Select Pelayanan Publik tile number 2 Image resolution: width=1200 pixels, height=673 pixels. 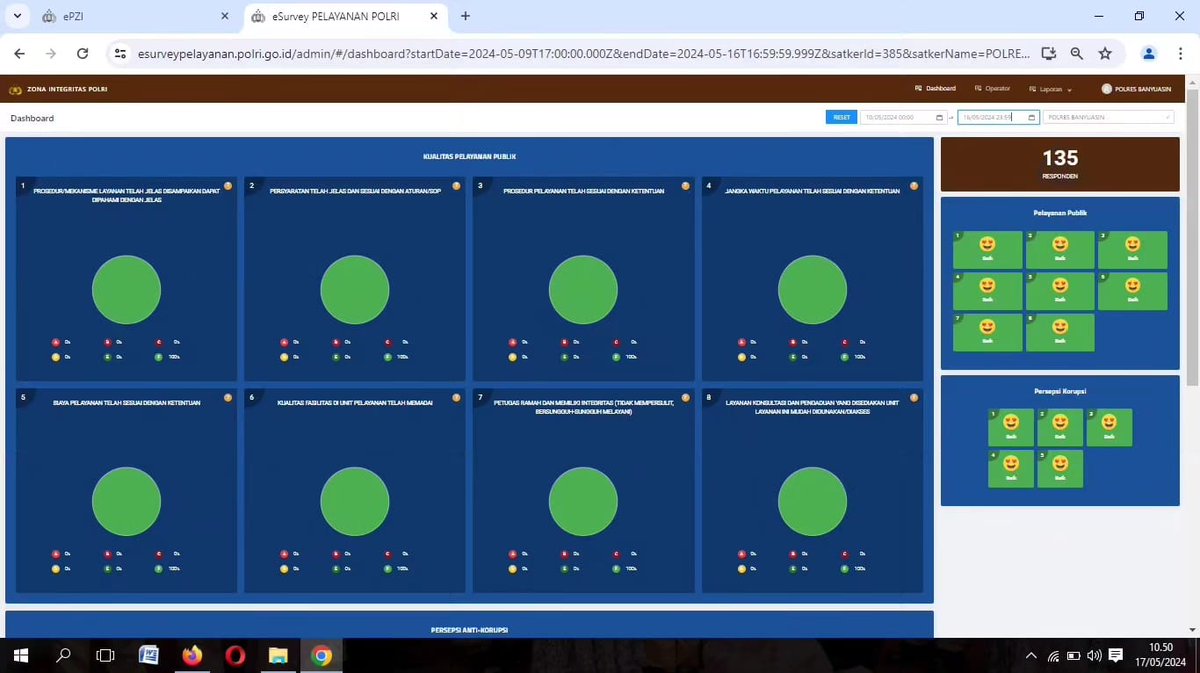(1060, 249)
